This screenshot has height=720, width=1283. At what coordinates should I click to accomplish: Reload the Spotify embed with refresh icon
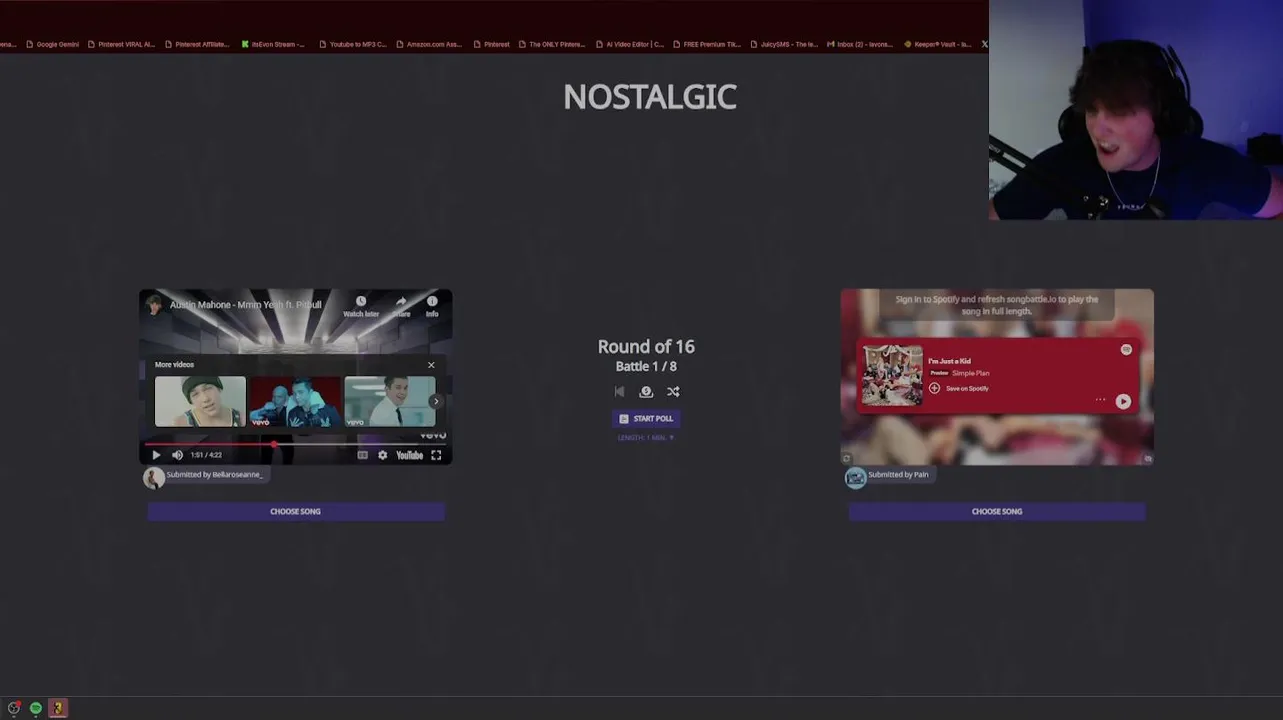pyautogui.click(x=847, y=459)
